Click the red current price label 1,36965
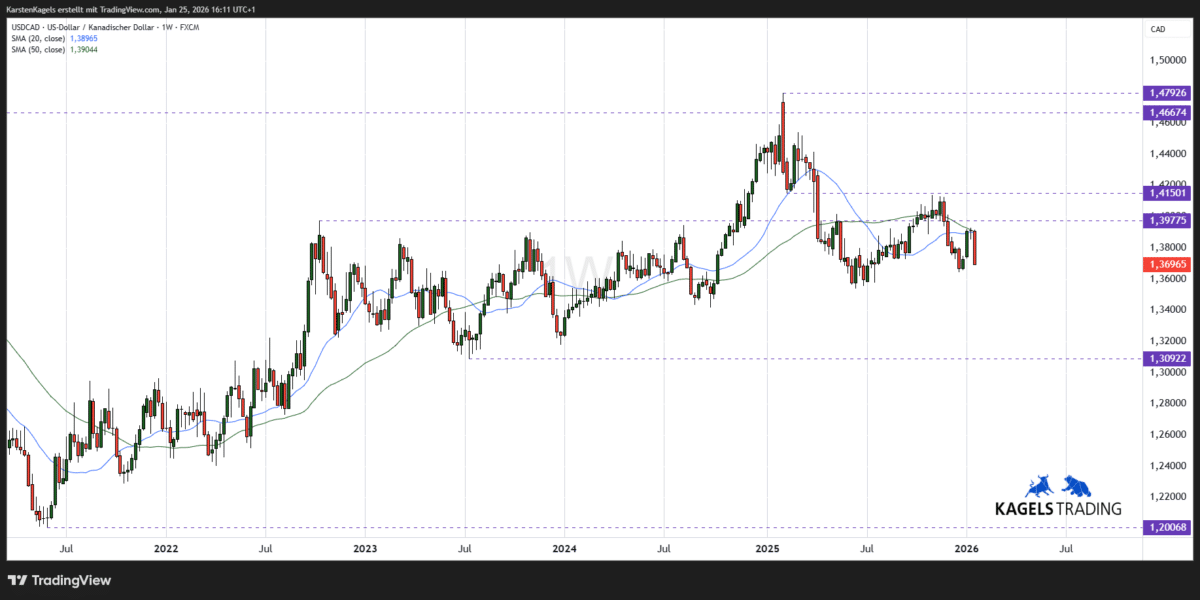The width and height of the screenshot is (1200, 600). point(1167,264)
